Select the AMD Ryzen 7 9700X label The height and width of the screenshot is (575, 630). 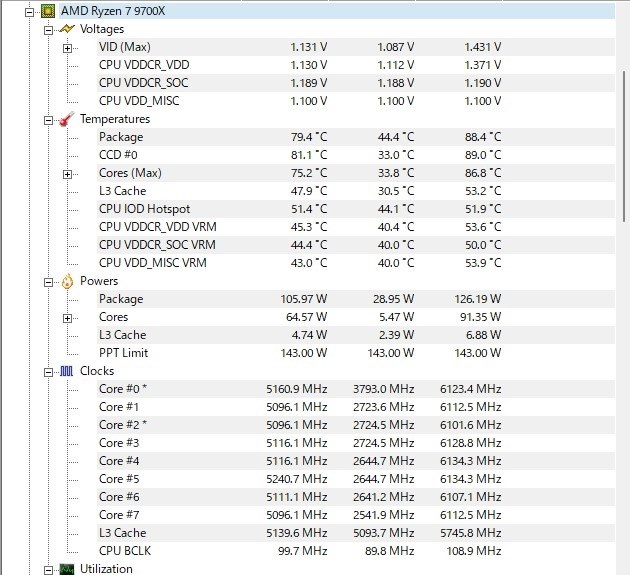click(x=113, y=11)
